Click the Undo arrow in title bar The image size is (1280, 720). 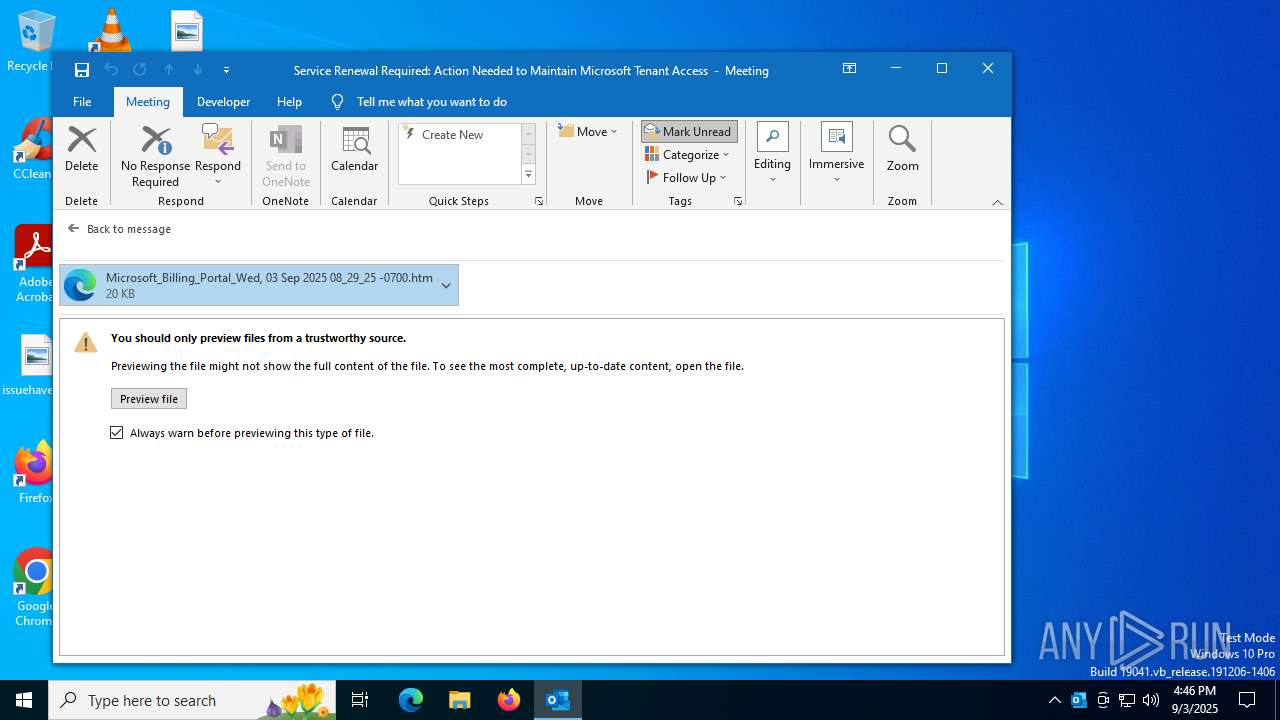pos(111,70)
